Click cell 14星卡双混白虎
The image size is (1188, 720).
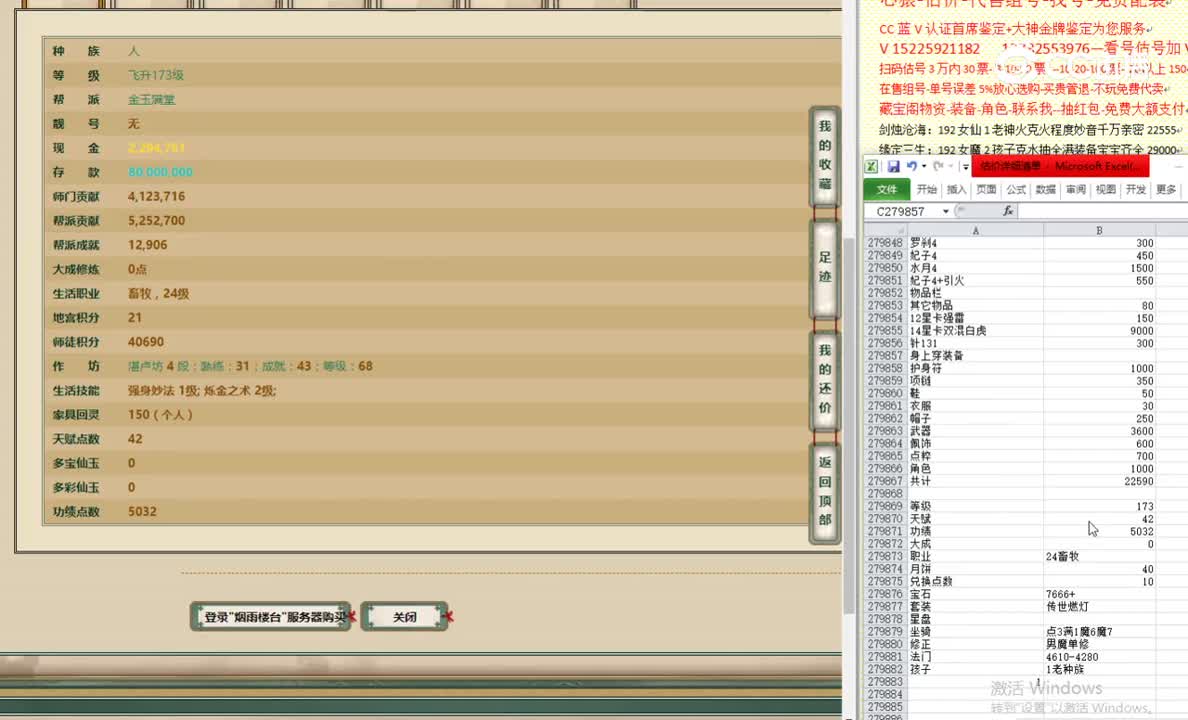coord(975,330)
